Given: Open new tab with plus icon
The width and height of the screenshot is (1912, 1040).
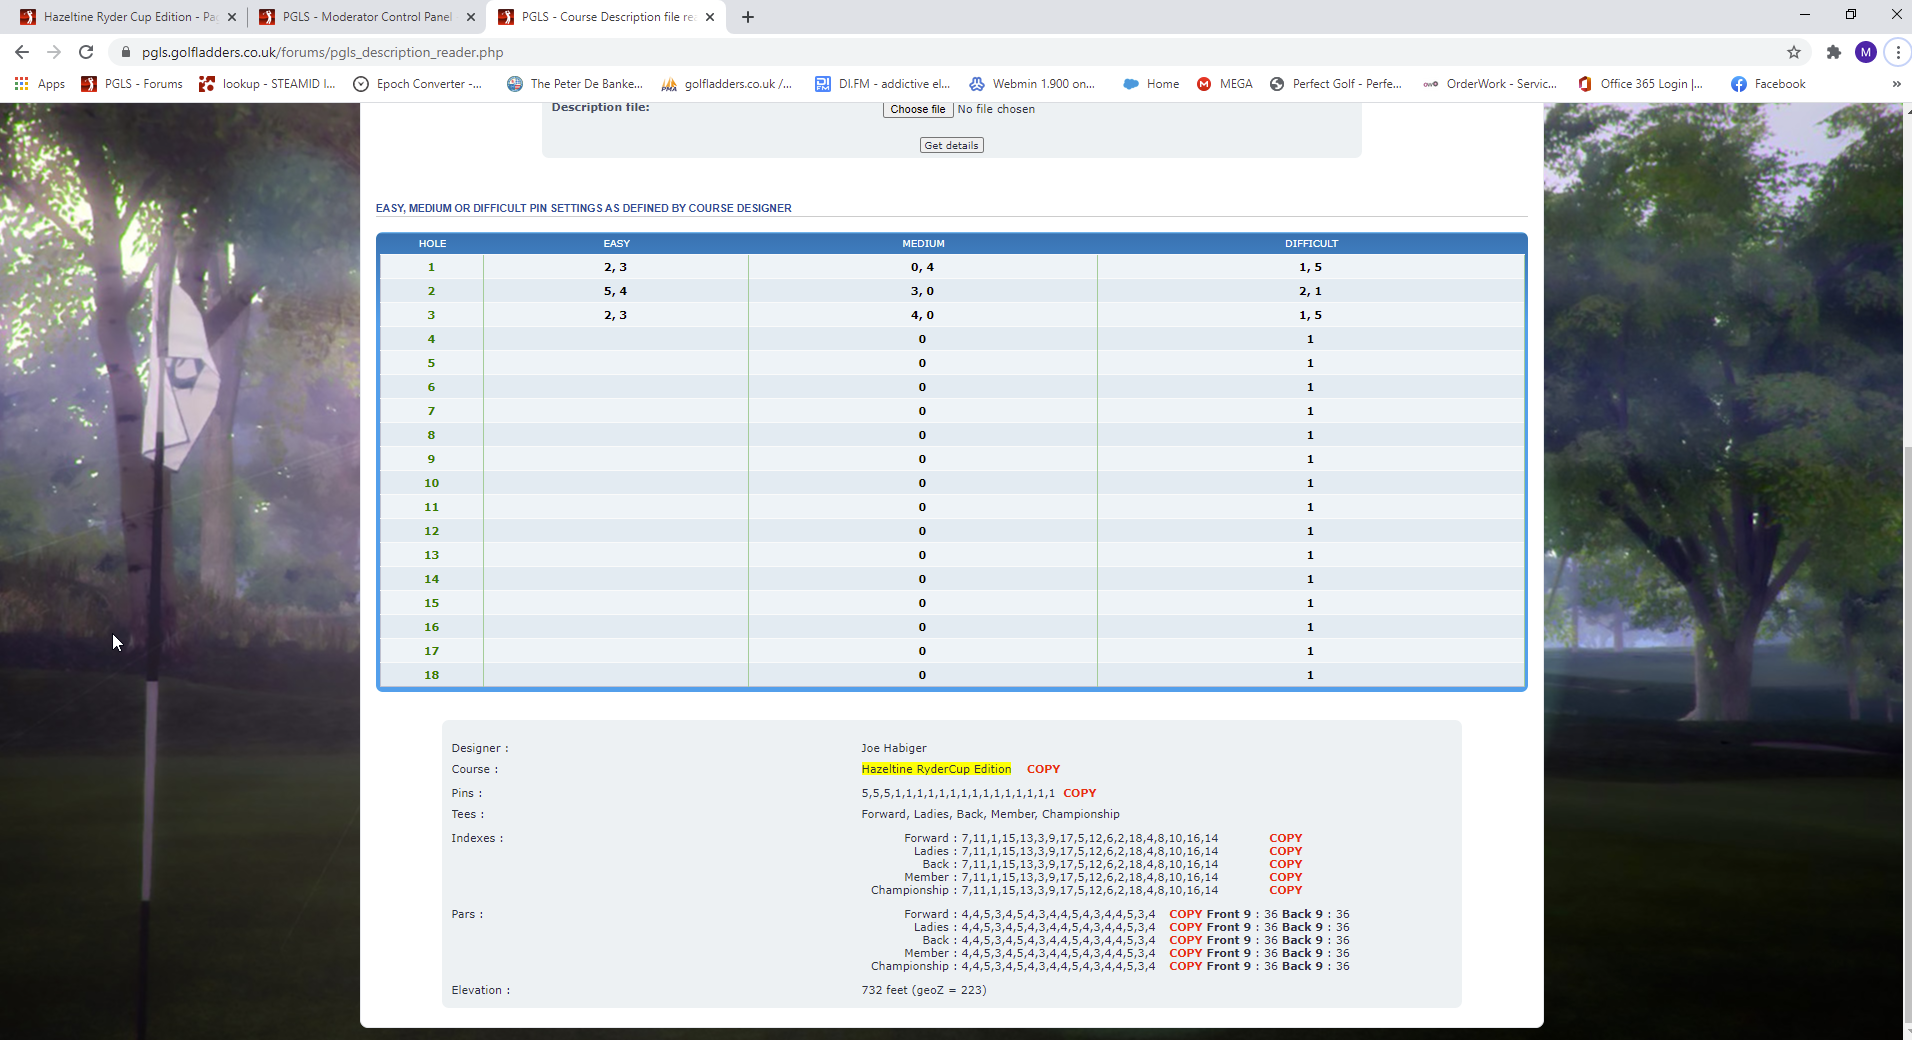Looking at the screenshot, I should tap(748, 17).
